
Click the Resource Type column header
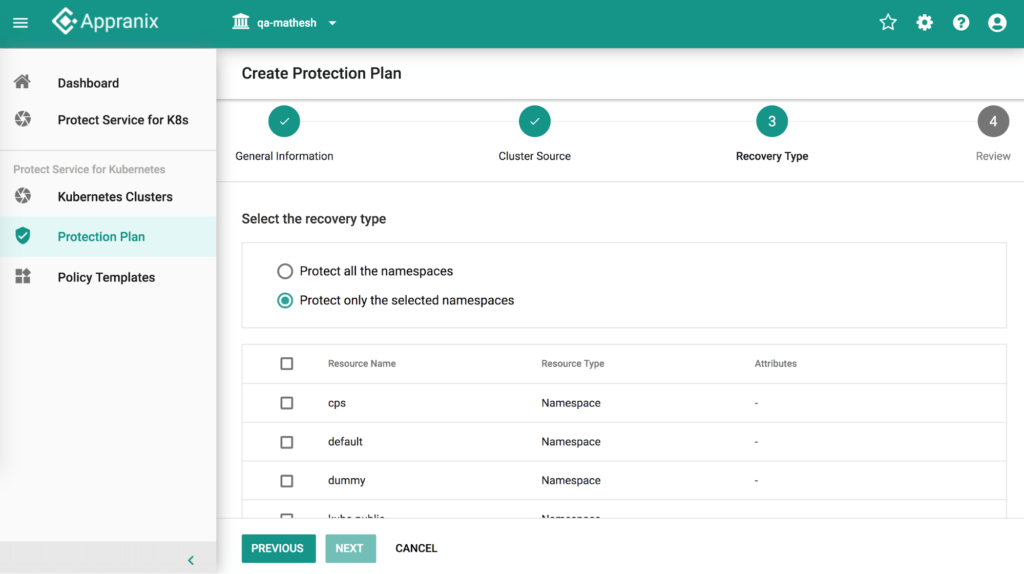click(x=573, y=364)
